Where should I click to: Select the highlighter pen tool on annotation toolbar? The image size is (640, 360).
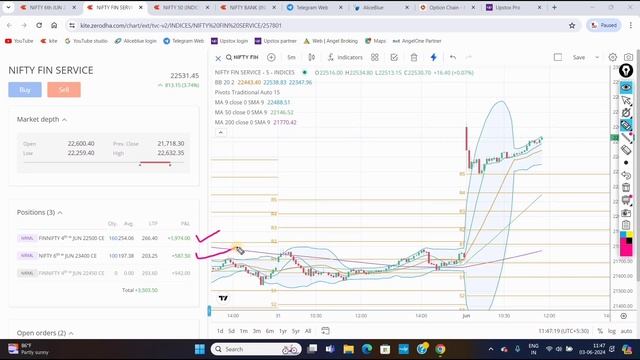pos(626,125)
